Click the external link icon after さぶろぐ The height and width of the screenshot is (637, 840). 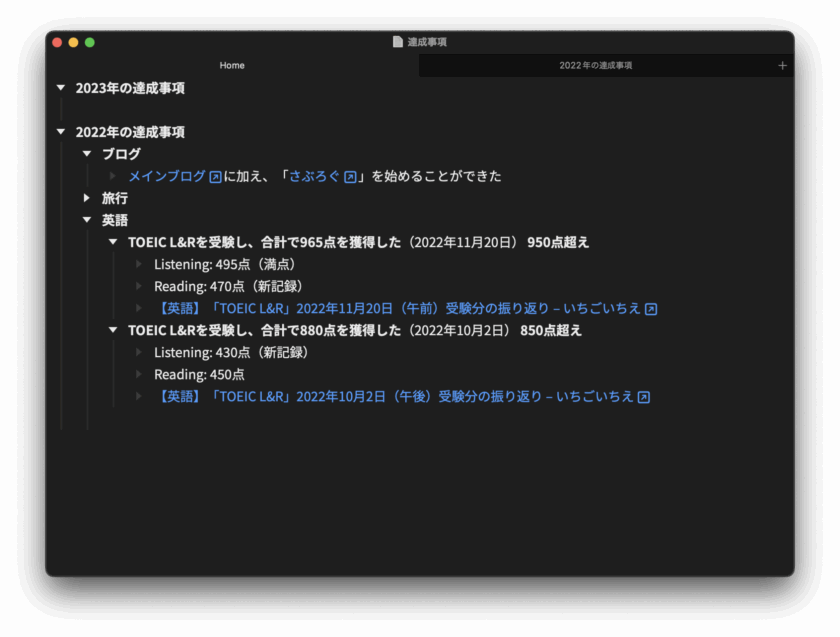point(350,177)
